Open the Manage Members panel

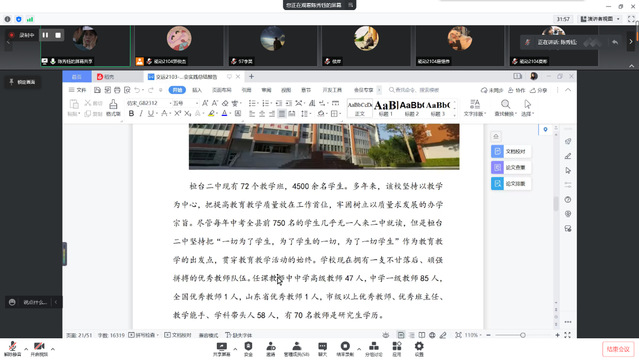(297, 349)
